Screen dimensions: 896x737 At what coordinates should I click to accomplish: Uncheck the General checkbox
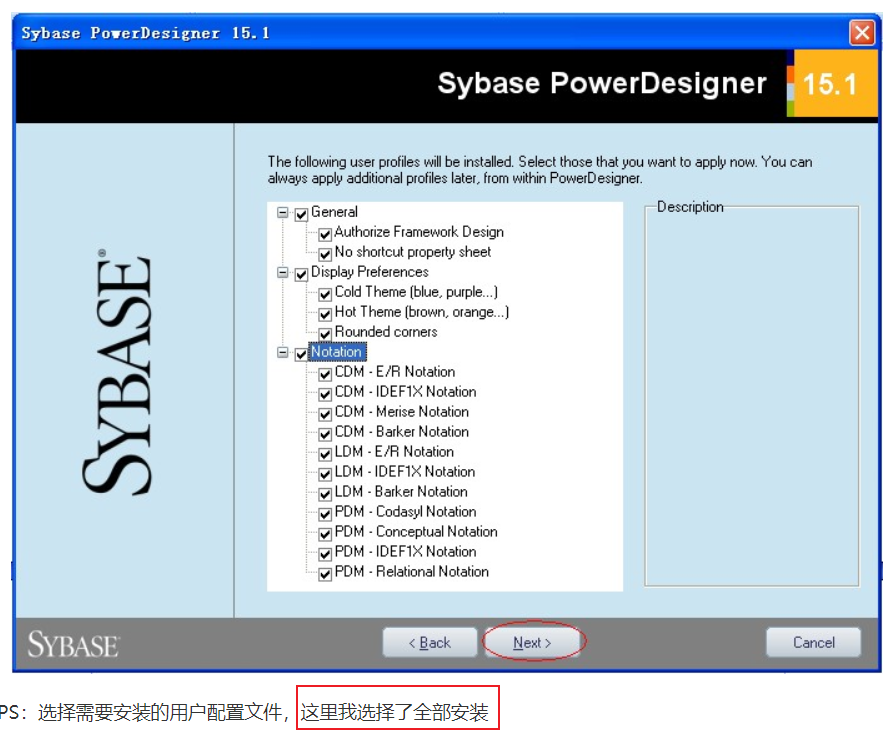coord(301,215)
